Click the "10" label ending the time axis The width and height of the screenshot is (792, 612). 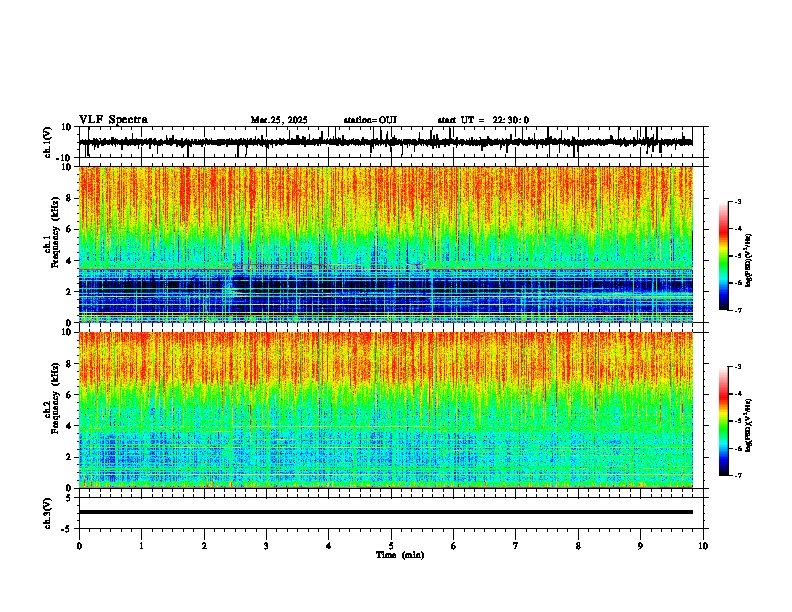[x=703, y=546]
